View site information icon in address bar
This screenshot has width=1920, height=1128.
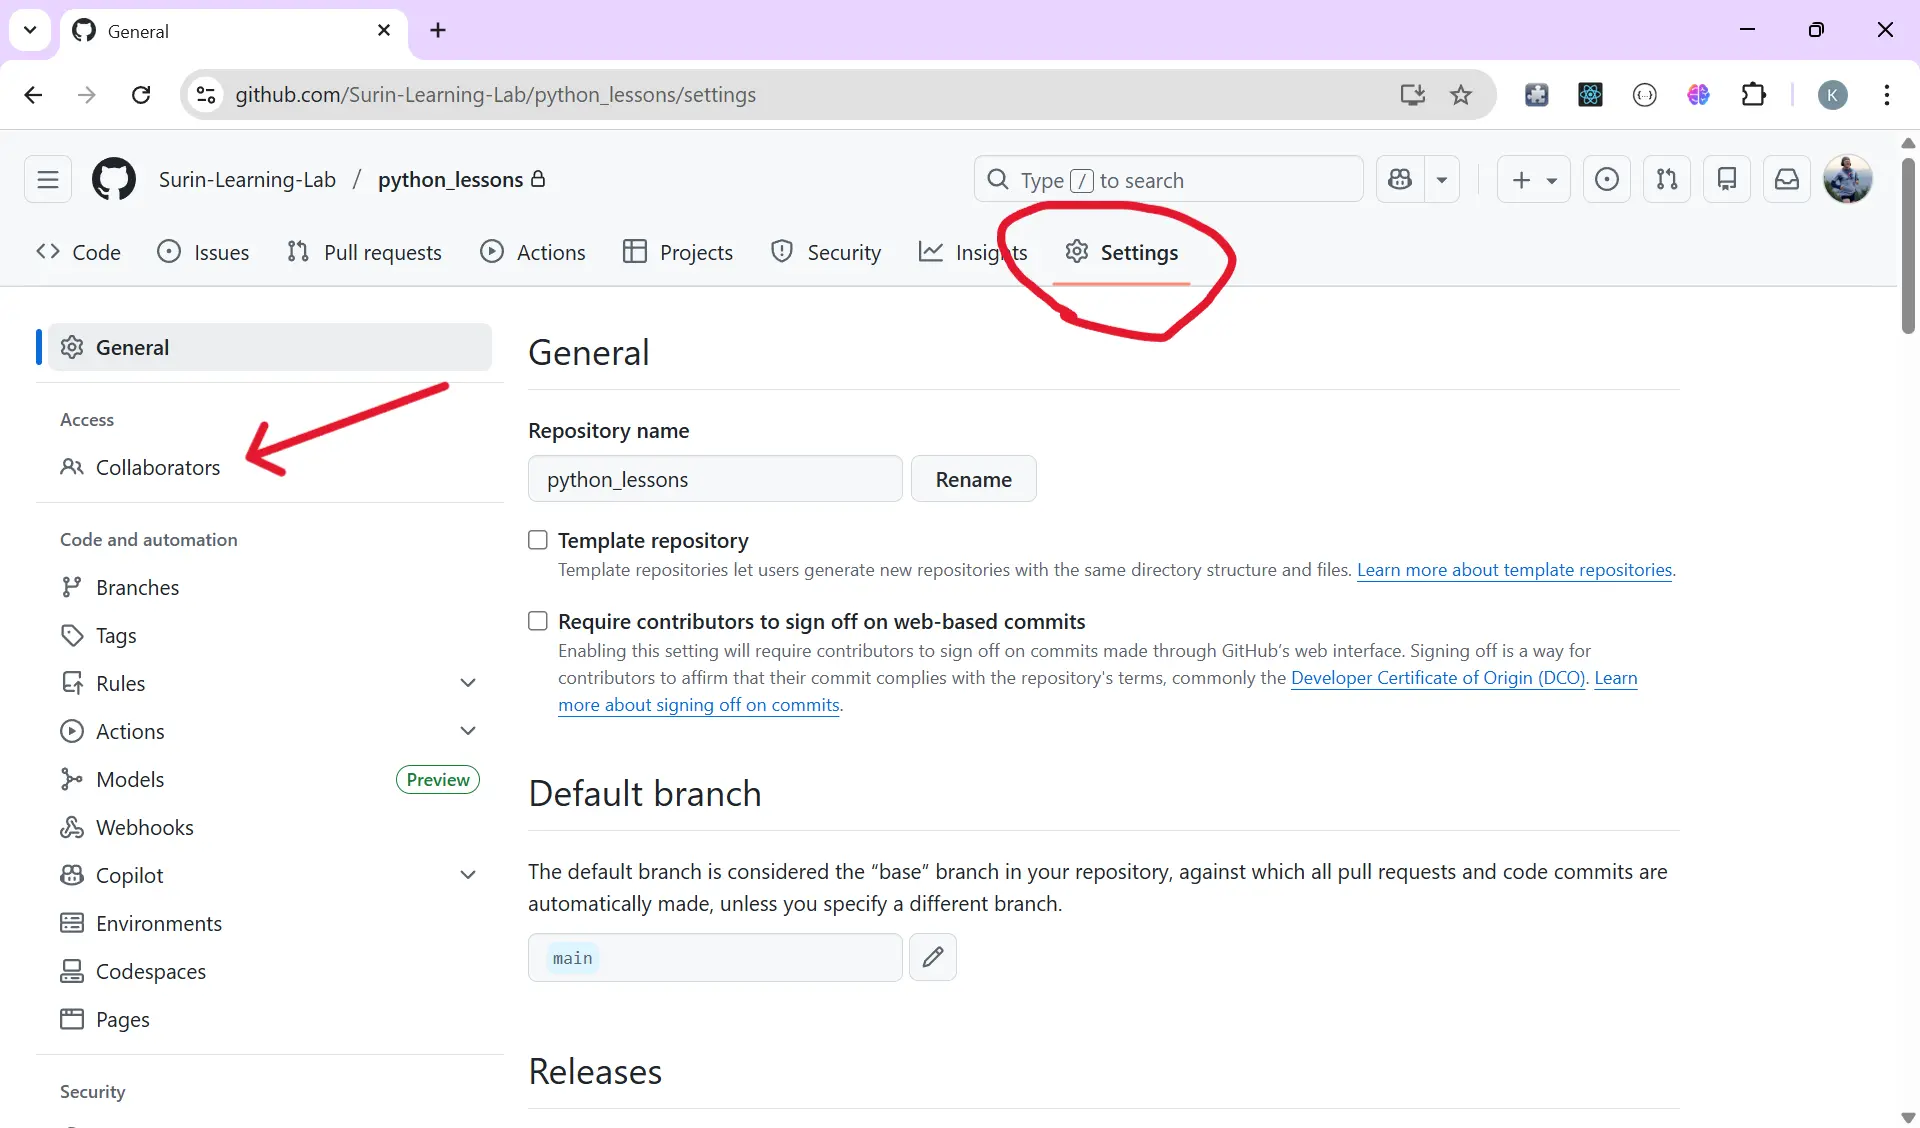(x=206, y=94)
